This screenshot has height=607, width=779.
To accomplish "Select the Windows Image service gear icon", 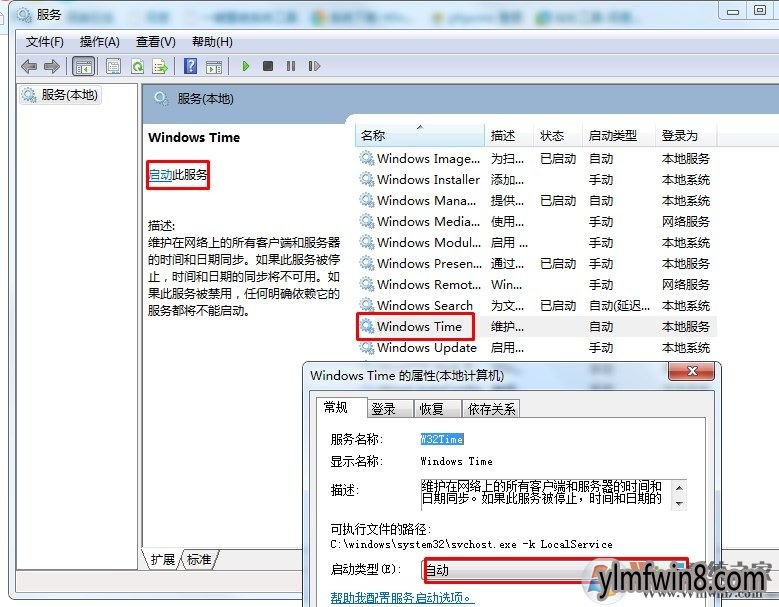I will coord(367,158).
